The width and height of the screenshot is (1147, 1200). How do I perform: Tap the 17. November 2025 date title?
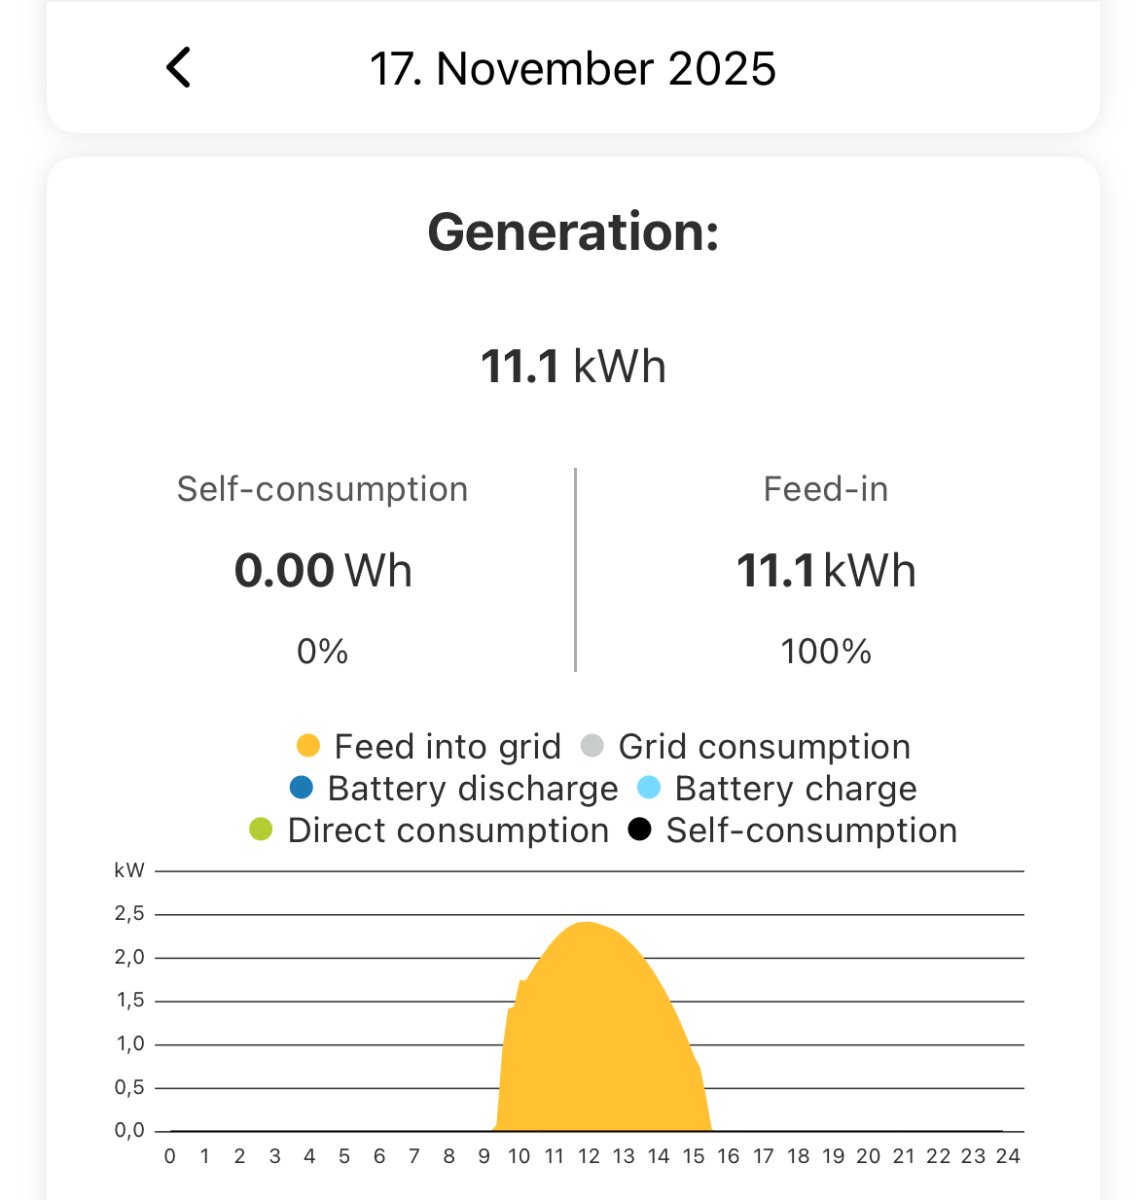(573, 69)
